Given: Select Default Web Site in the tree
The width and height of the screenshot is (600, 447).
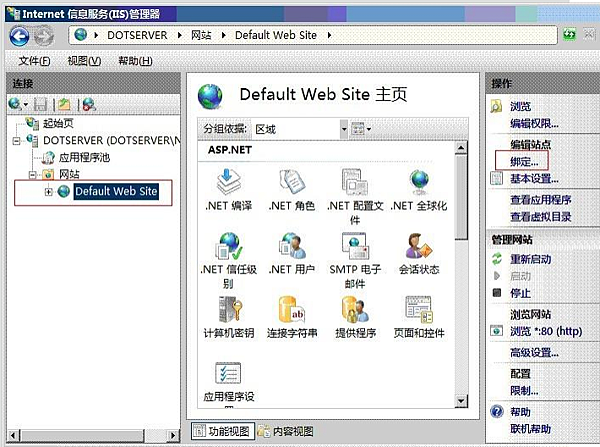Looking at the screenshot, I should (x=116, y=191).
